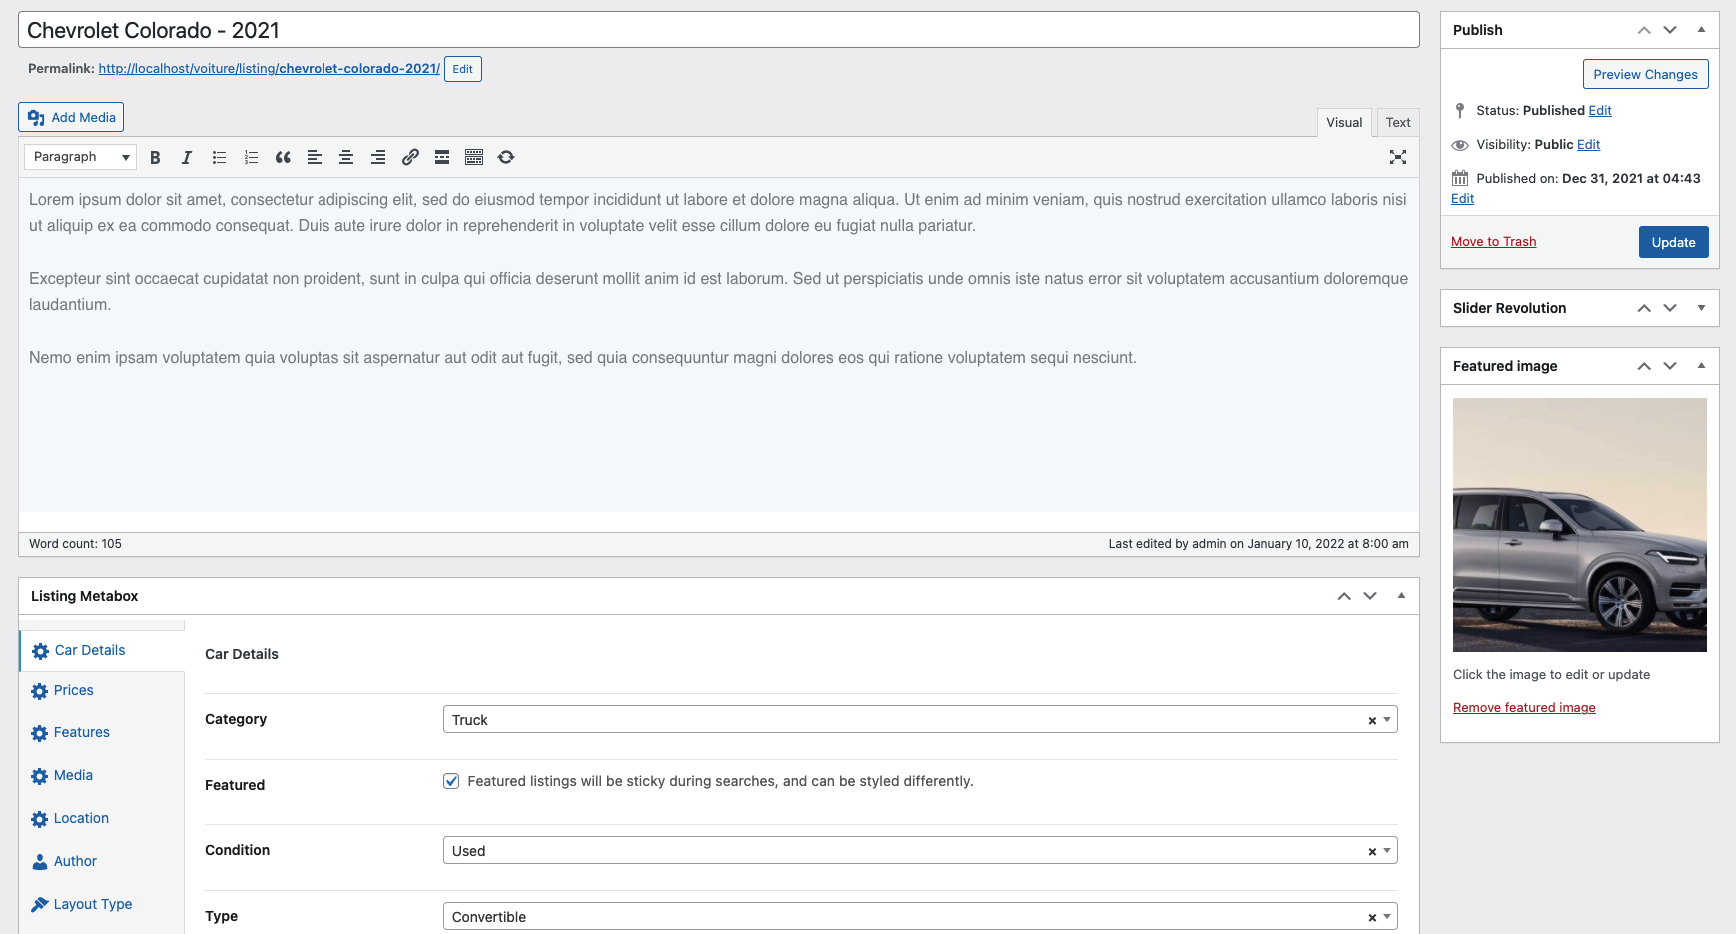This screenshot has height=934, width=1736.
Task: Insert Read More tag
Action: (x=442, y=157)
